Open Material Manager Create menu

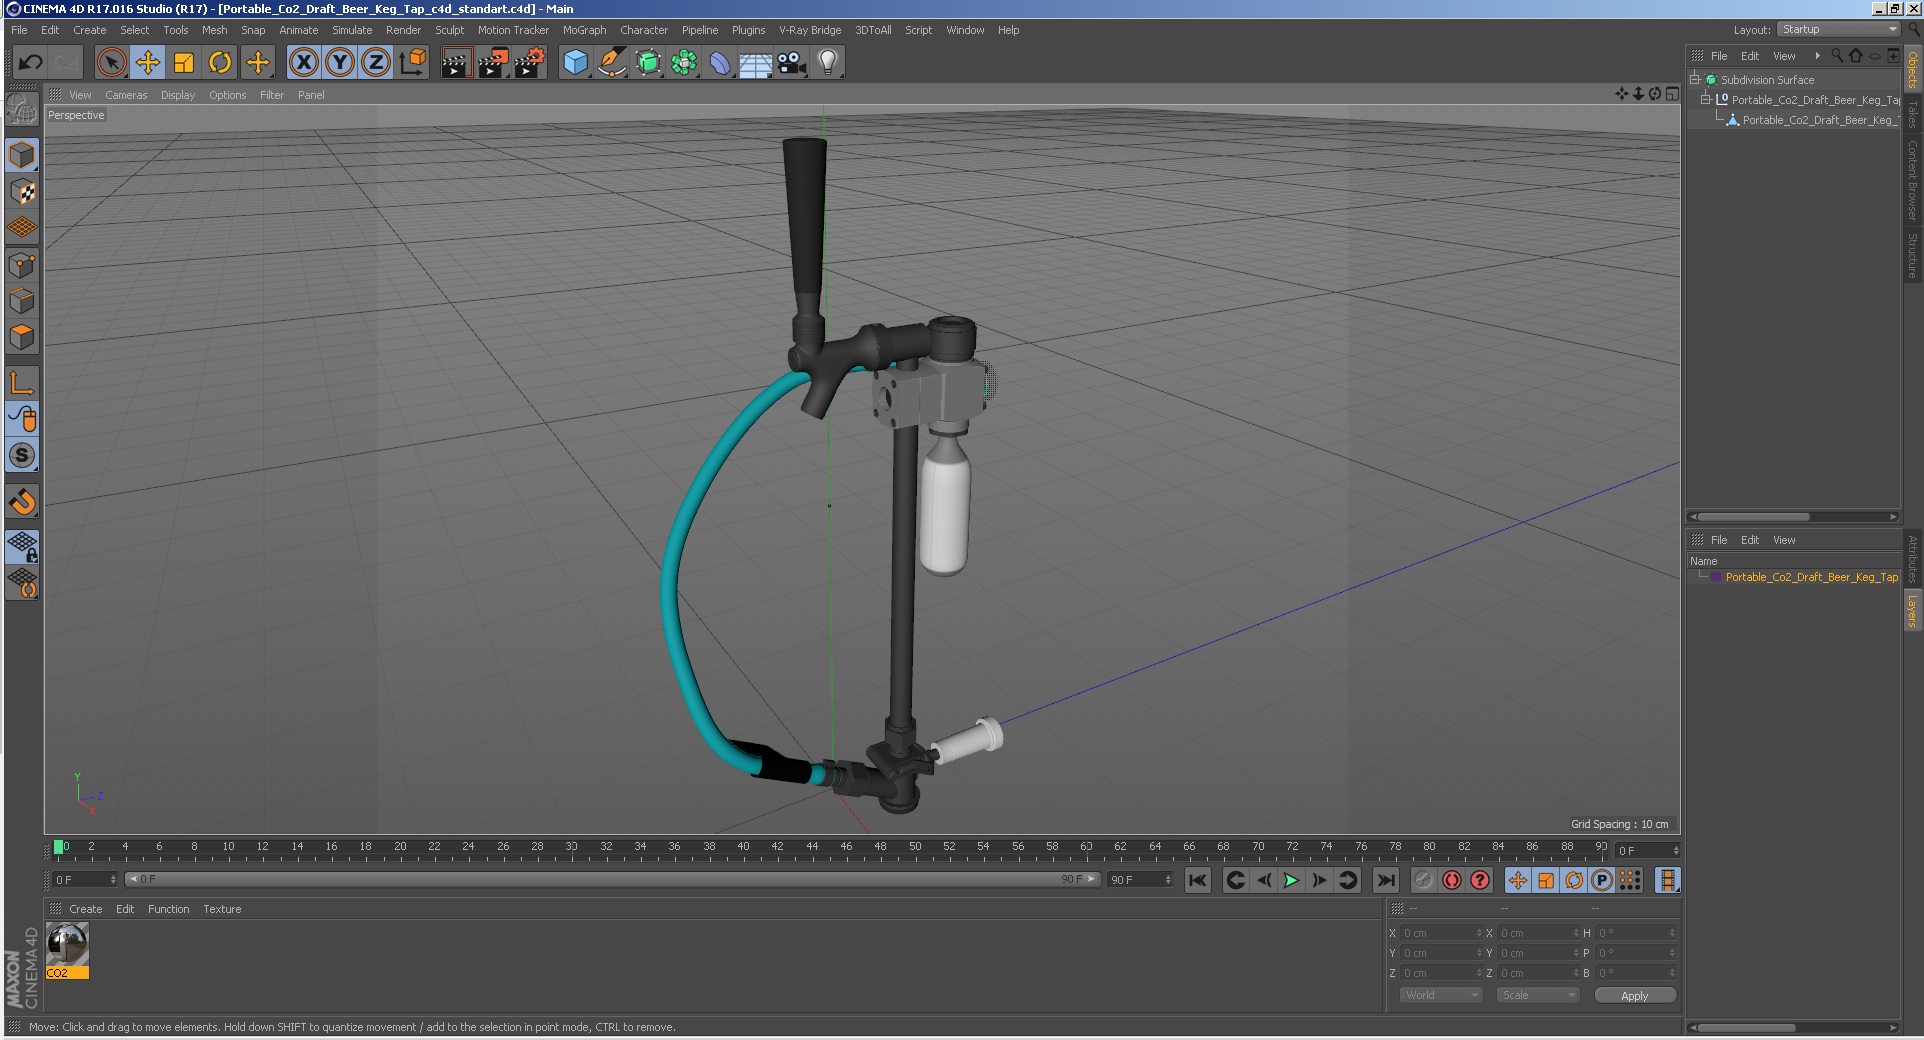(x=85, y=909)
